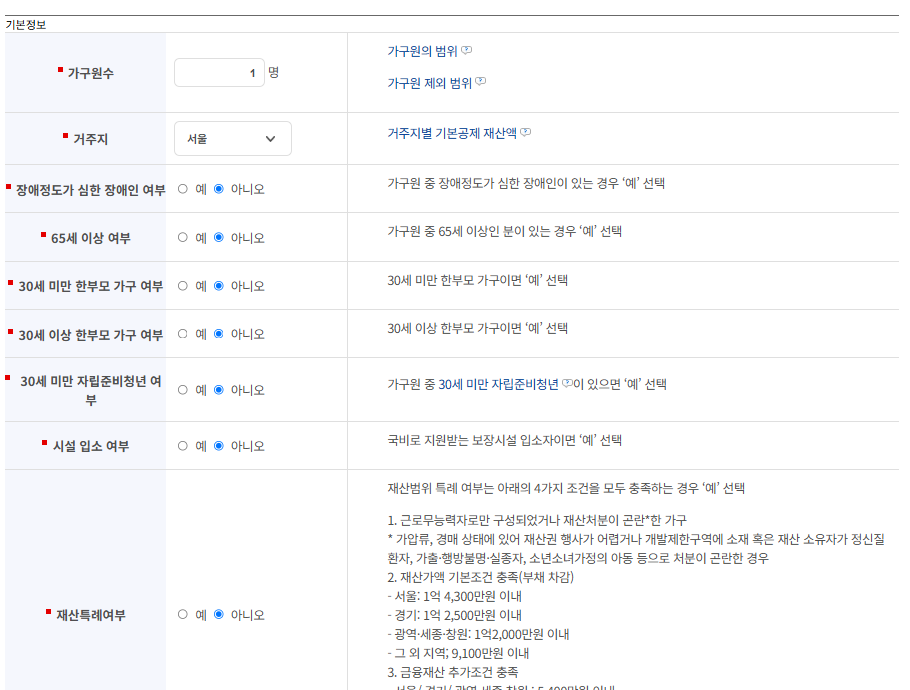This screenshot has width=910, height=690.
Task: Choose '예' for 30세 이상 한부모 가구 여부
Action: [183, 335]
